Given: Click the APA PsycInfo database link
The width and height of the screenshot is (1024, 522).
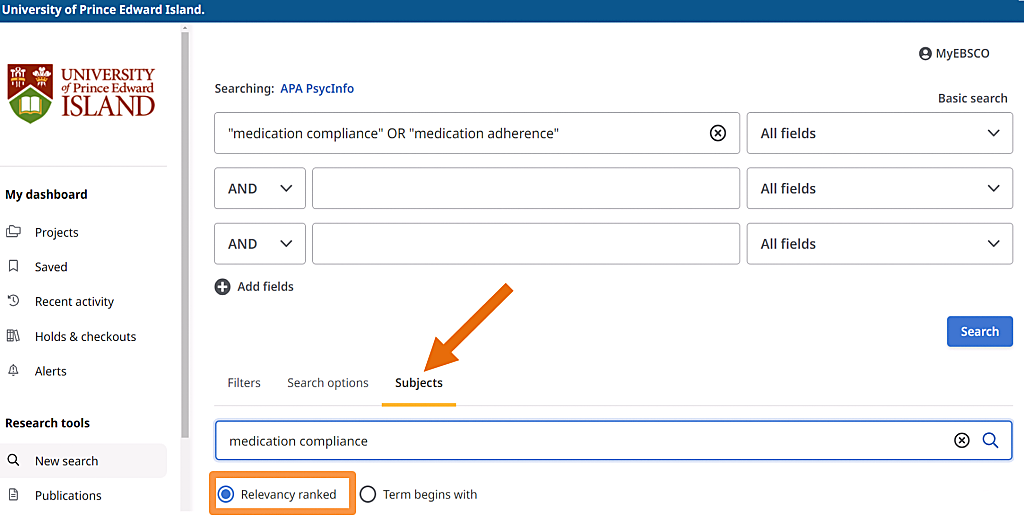Looking at the screenshot, I should [x=316, y=88].
